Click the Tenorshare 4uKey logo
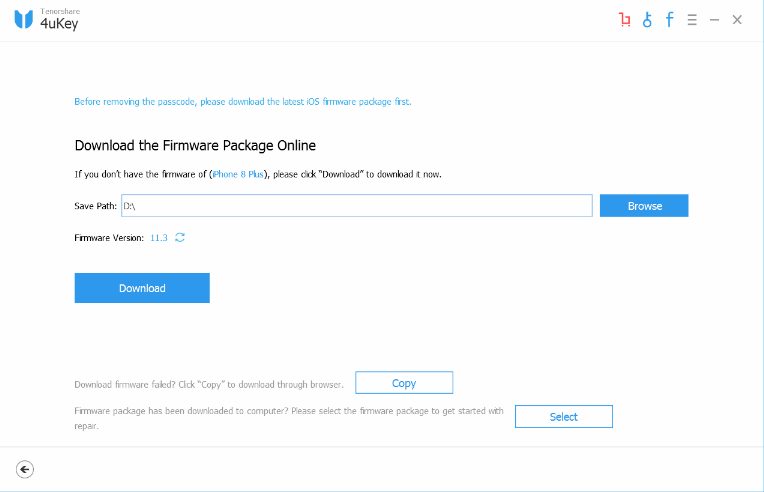 (46, 19)
